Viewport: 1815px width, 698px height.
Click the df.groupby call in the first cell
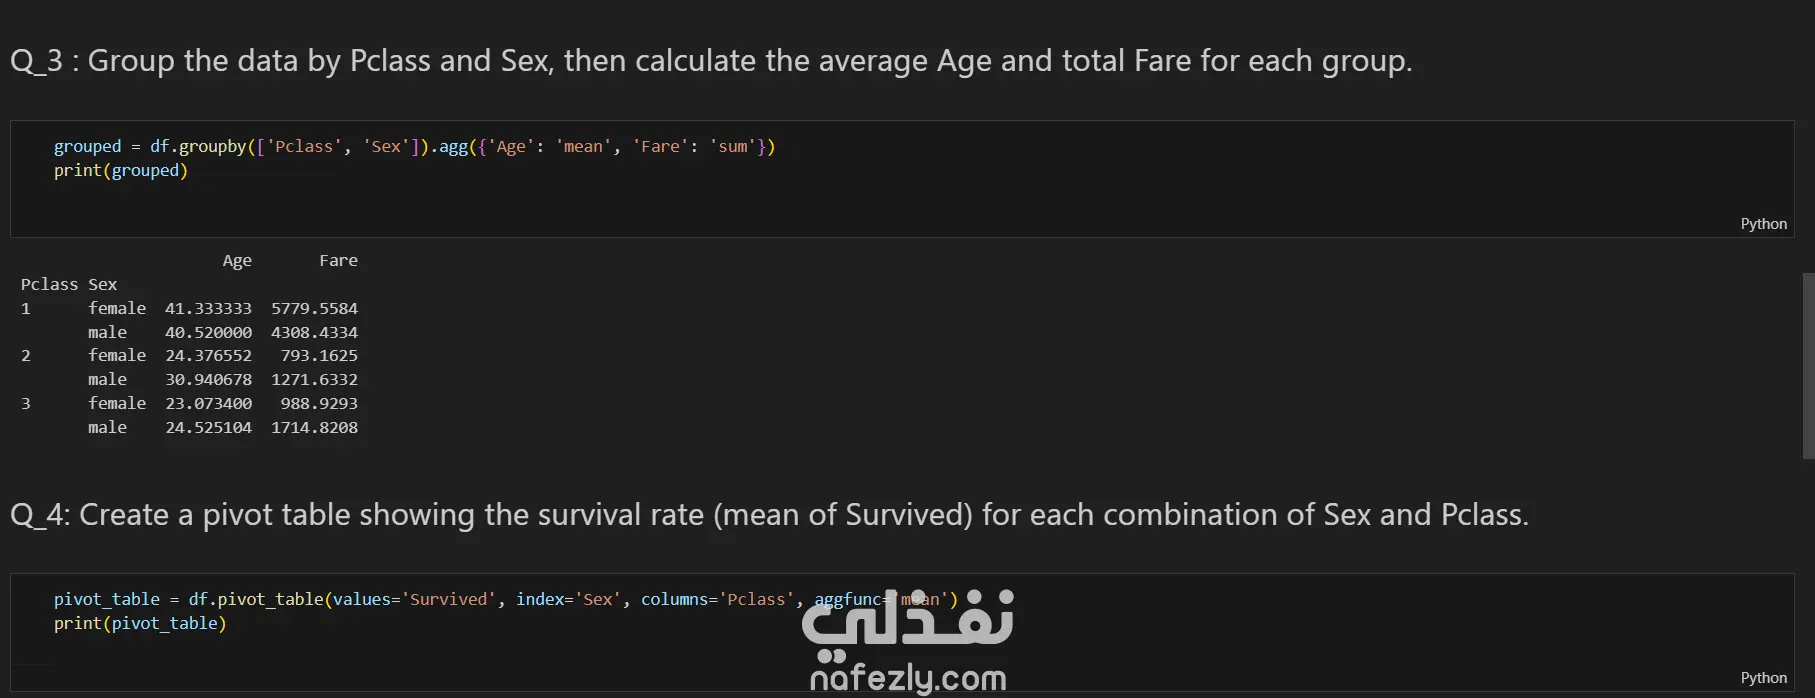click(x=198, y=147)
